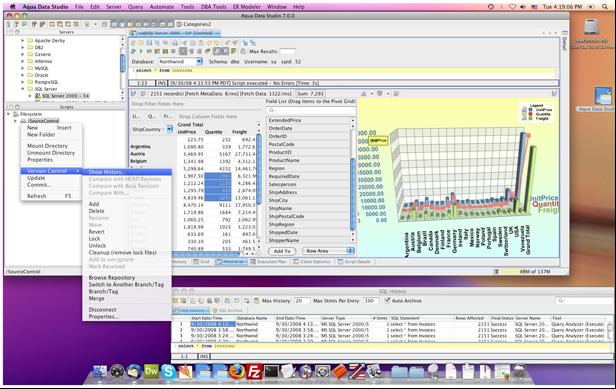The height and width of the screenshot is (389, 616).
Task: Open the Northwind database dropdown
Action: (x=180, y=62)
